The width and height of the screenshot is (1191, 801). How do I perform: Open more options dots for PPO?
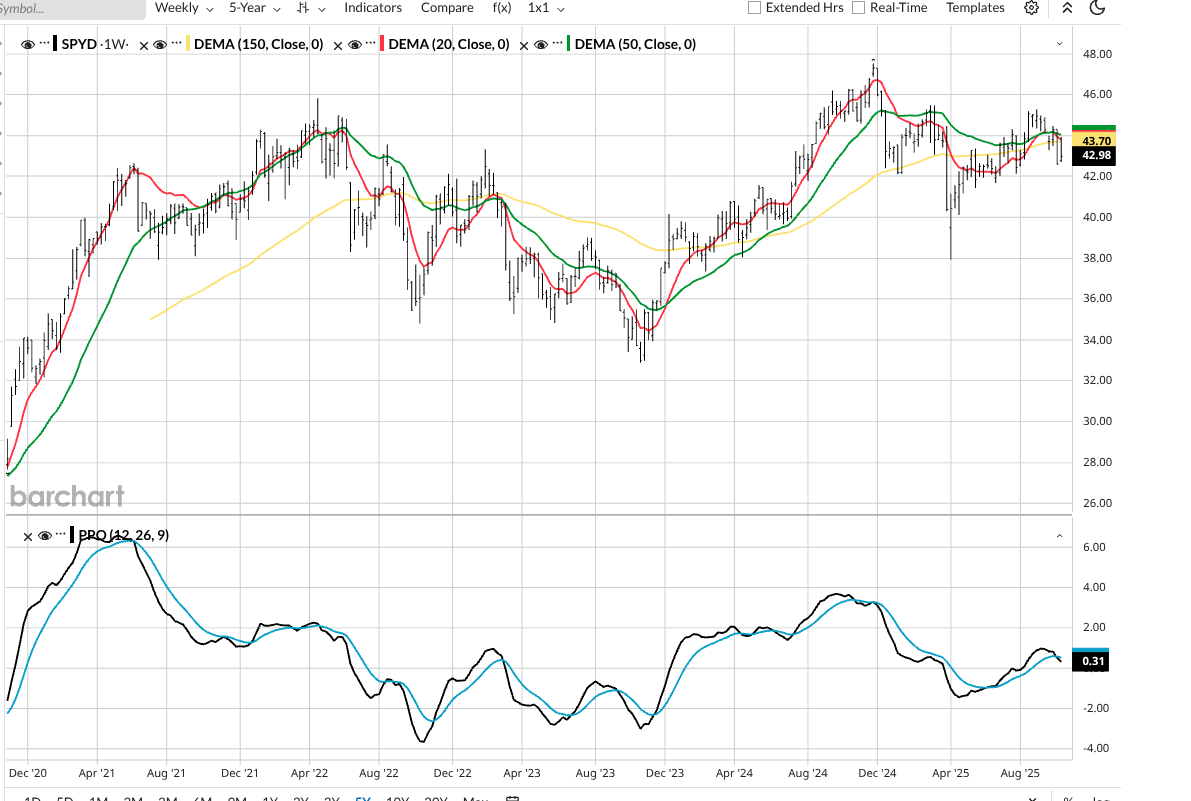61,535
